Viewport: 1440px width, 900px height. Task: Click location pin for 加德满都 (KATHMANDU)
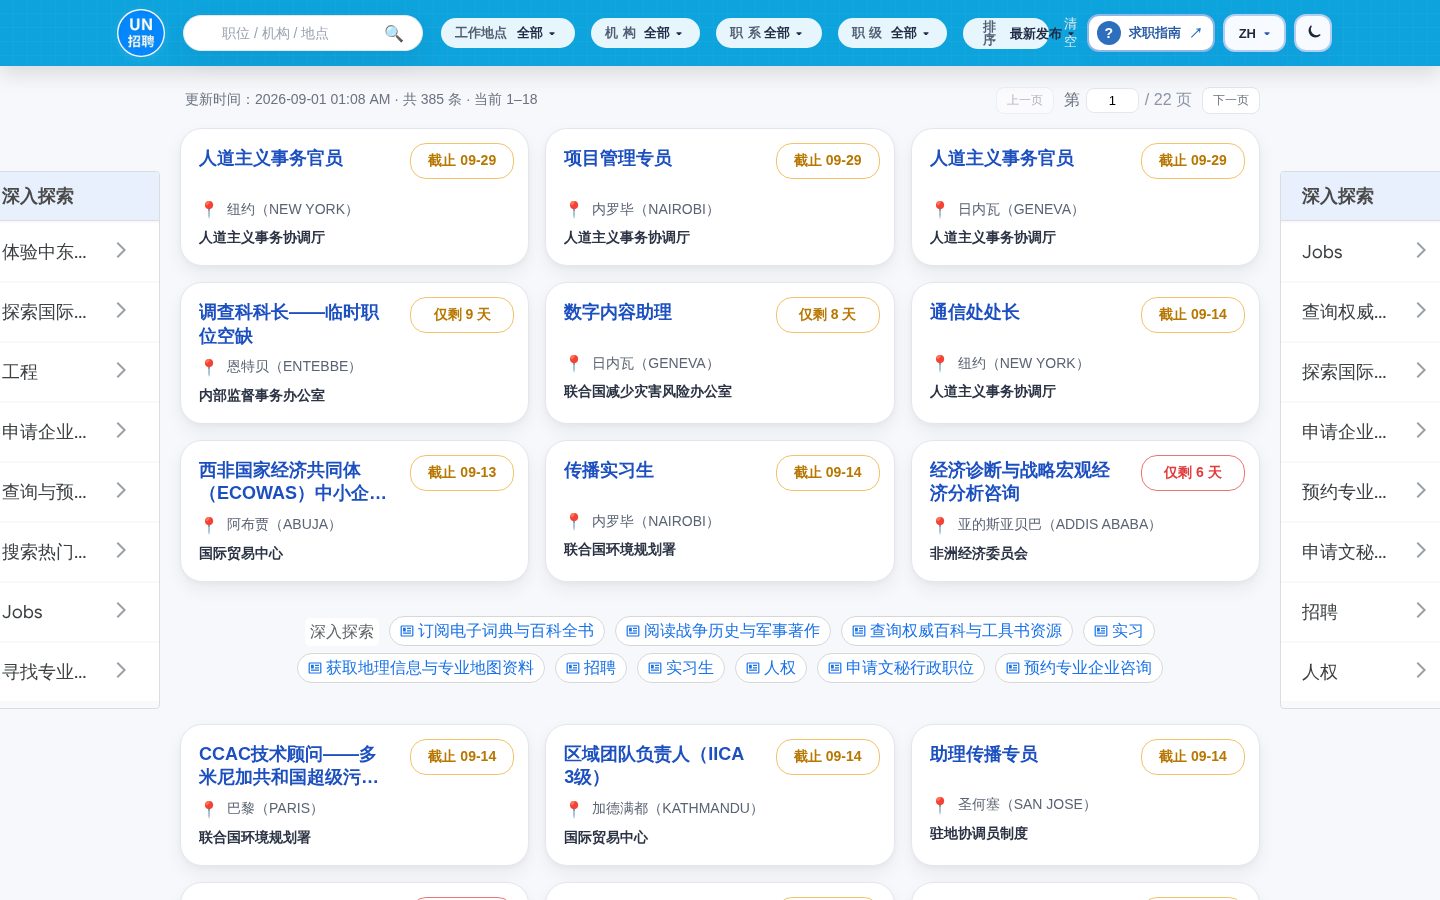point(574,808)
